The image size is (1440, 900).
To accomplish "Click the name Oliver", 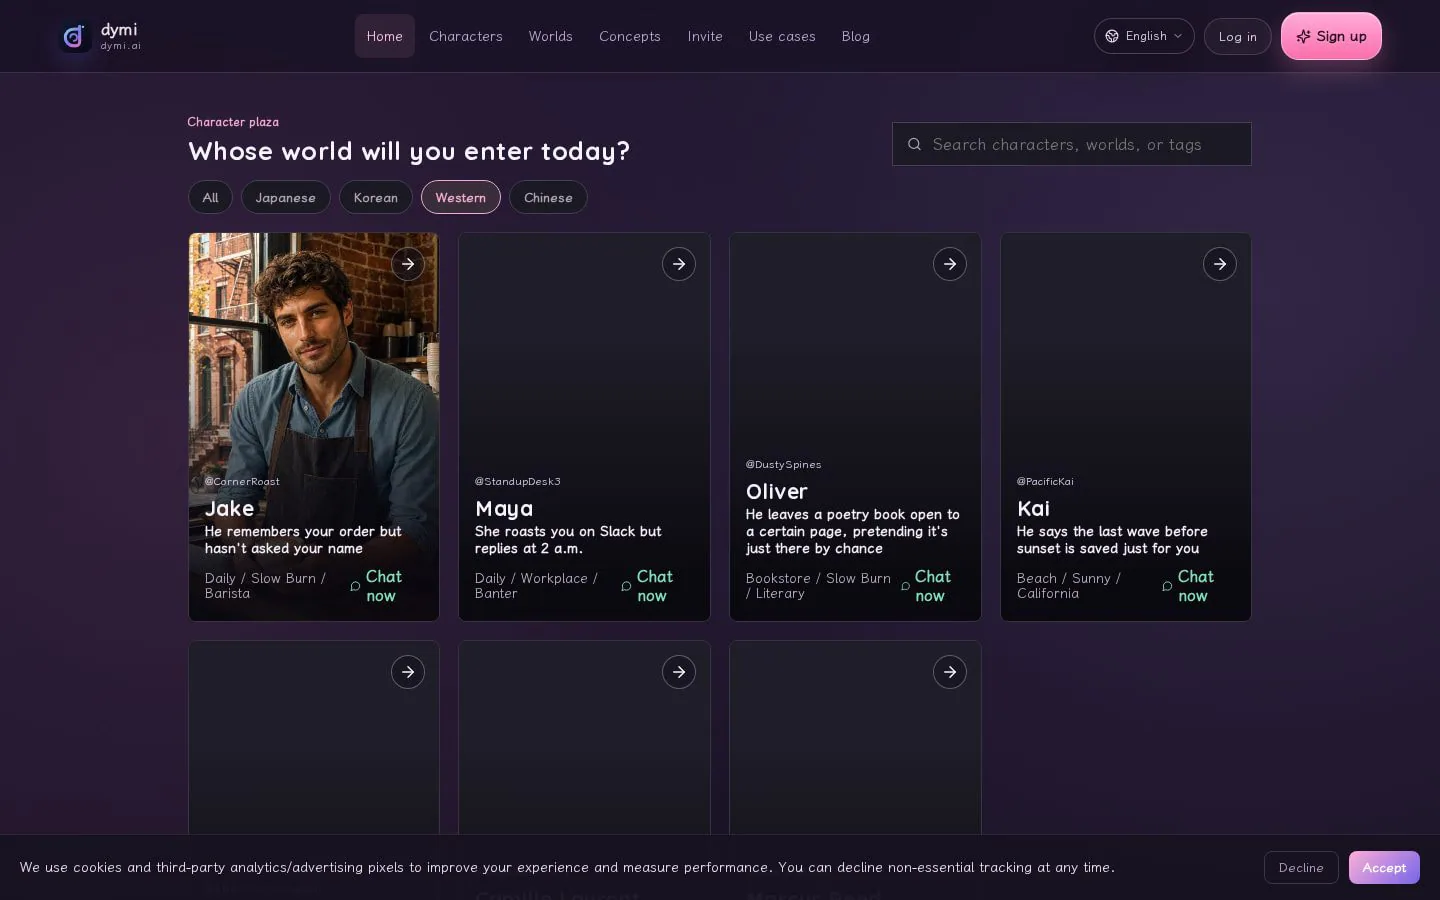I will (x=777, y=491).
